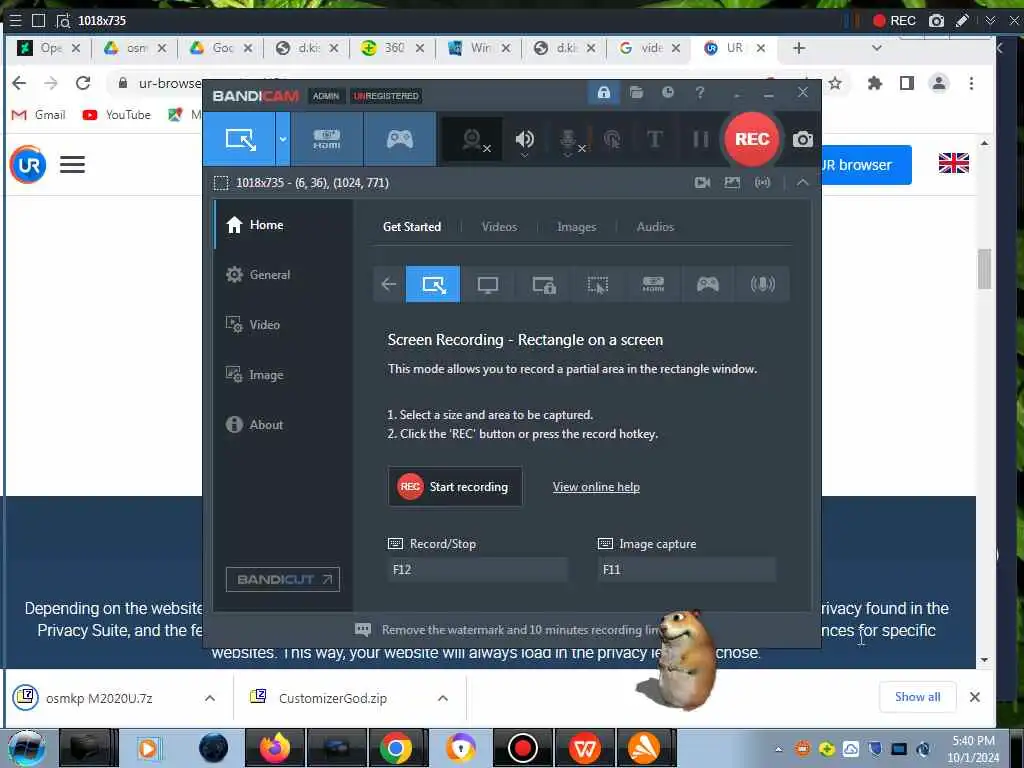Open Image settings in sidebar

click(283, 375)
